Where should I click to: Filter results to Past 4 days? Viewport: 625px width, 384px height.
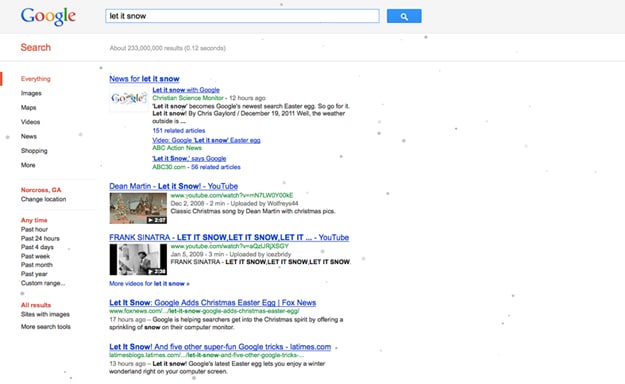coord(37,247)
